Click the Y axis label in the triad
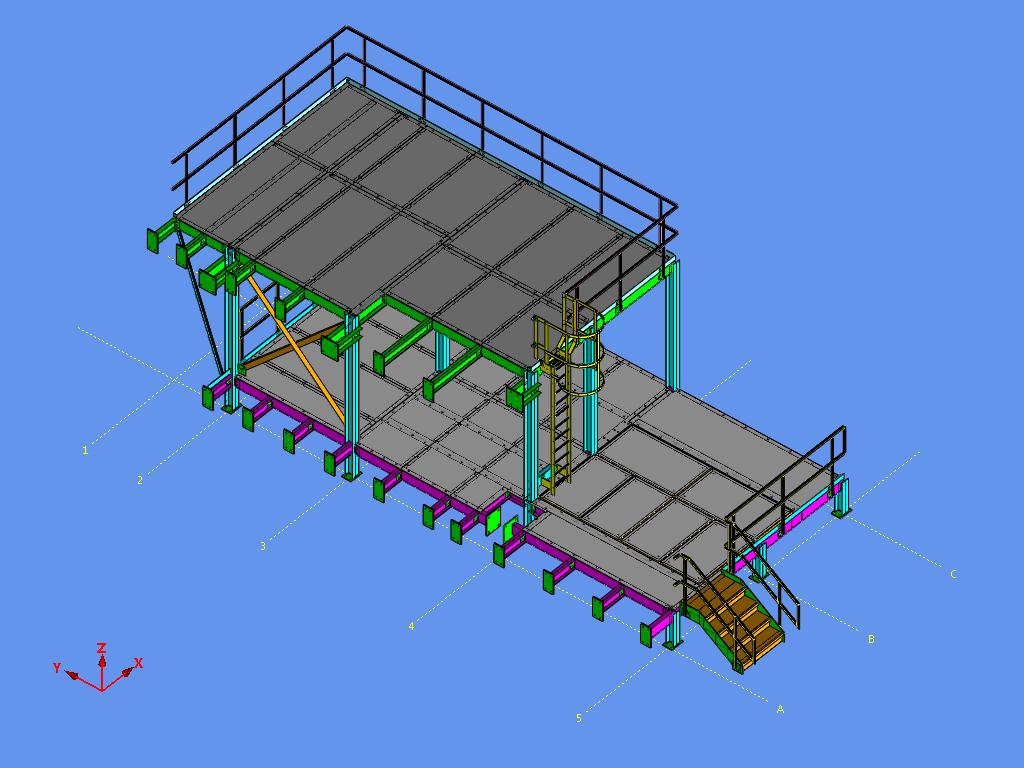1024x768 pixels. coord(58,667)
